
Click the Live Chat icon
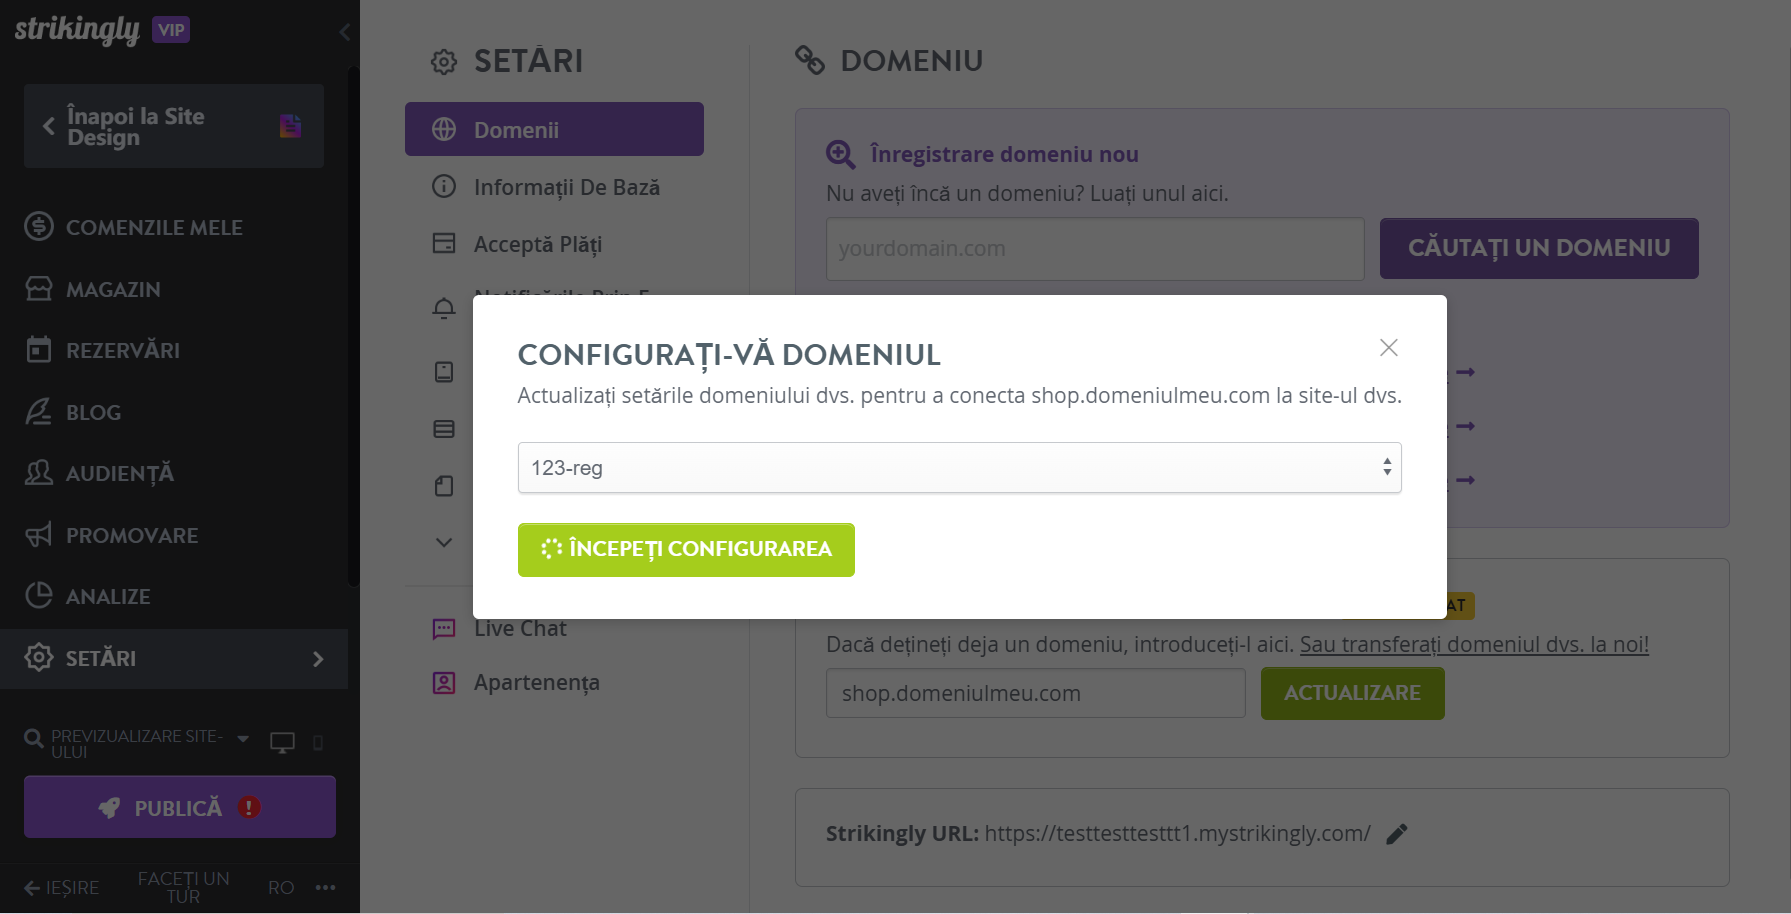pyautogui.click(x=444, y=629)
